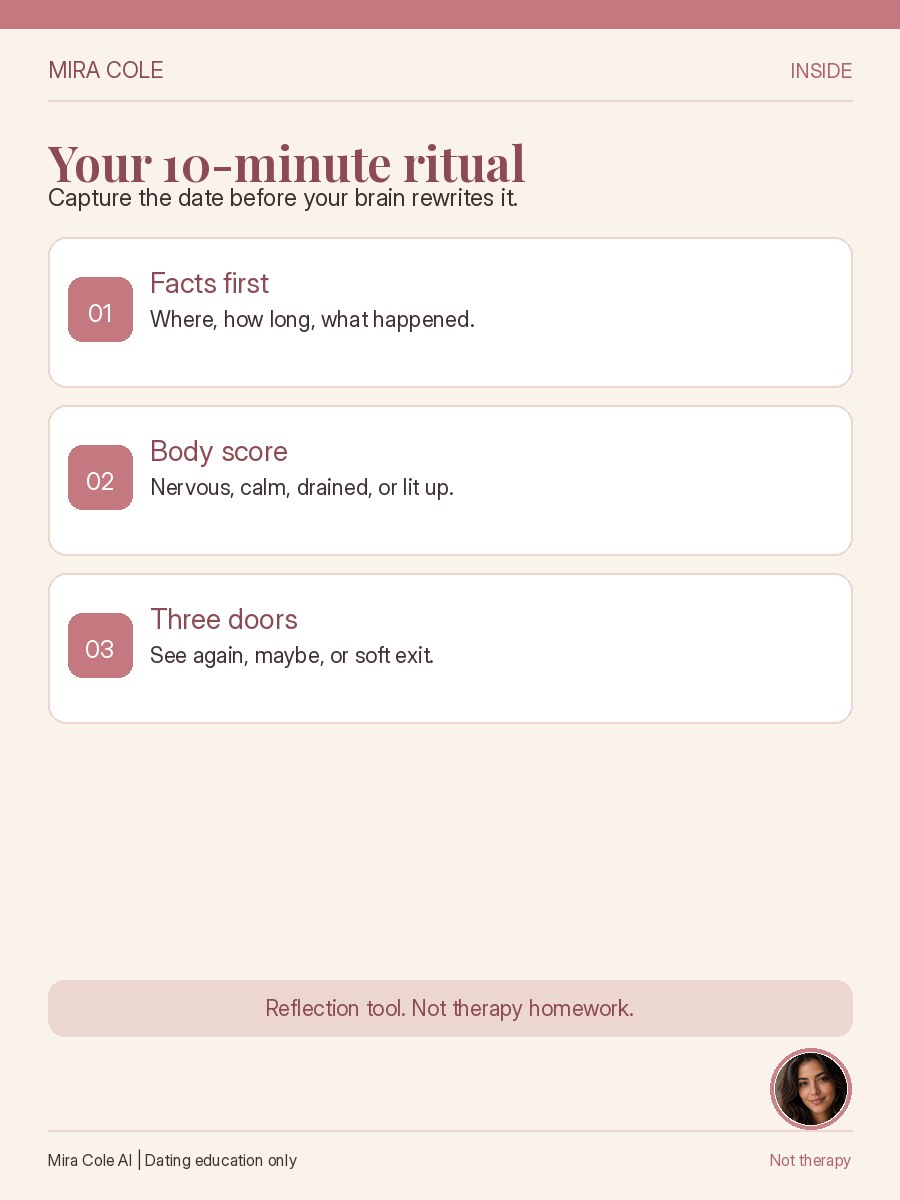Open the Three doors heading
The image size is (900, 1200).
[224, 620]
